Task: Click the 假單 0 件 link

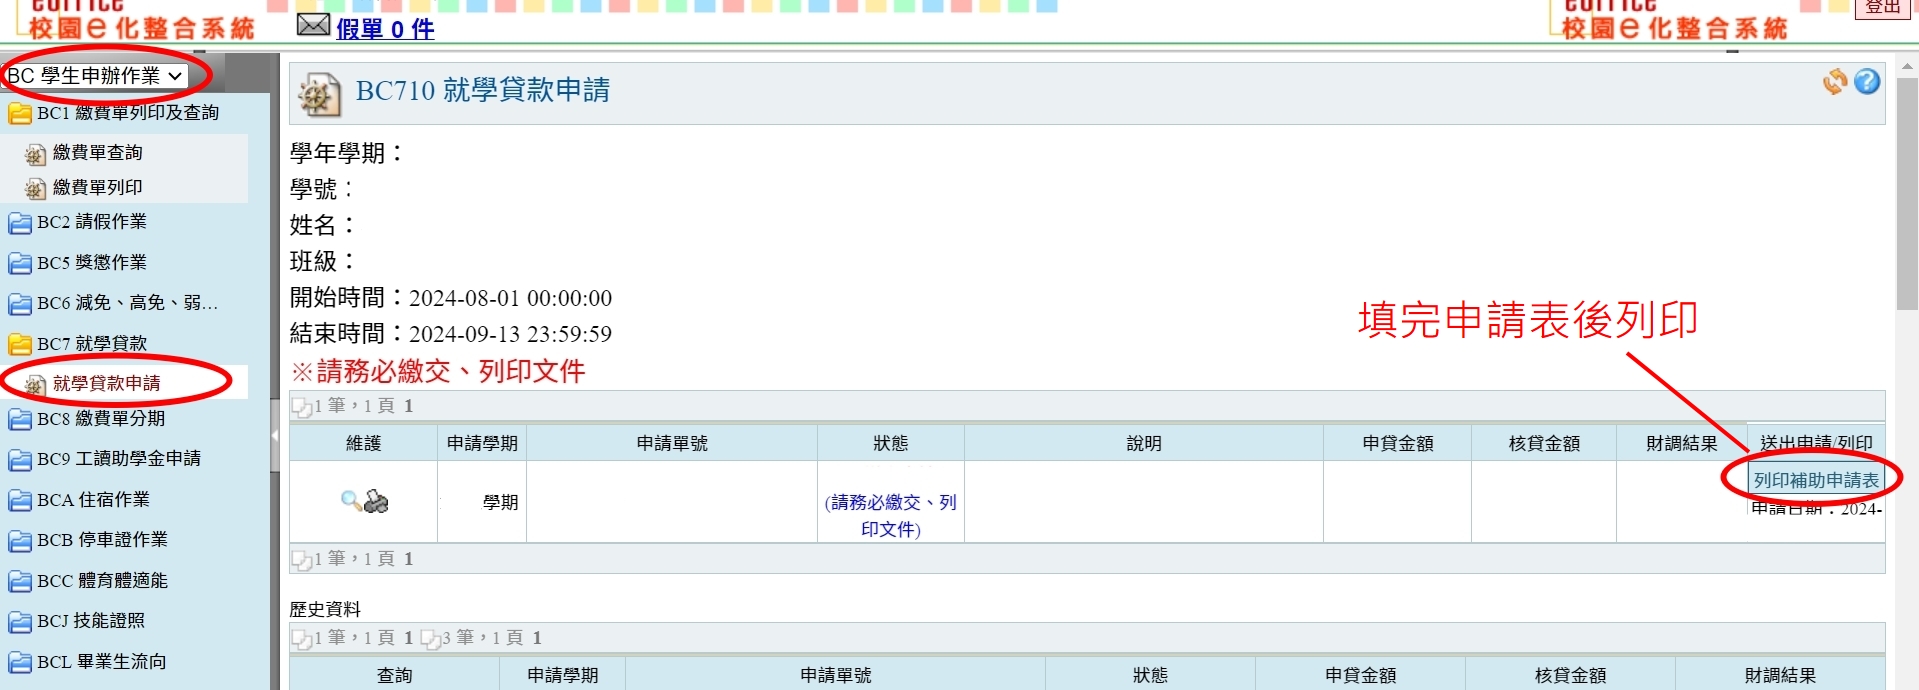Action: 385,29
